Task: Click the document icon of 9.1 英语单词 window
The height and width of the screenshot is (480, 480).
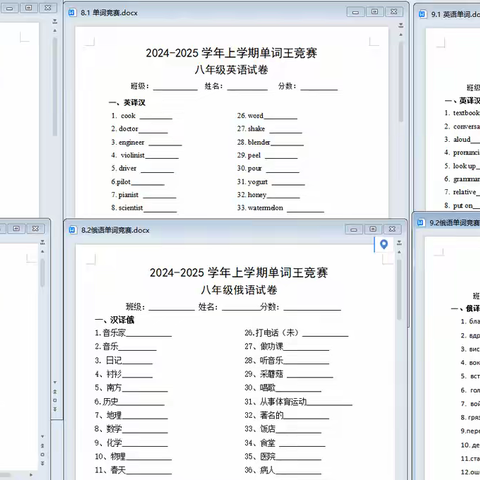Action: (422, 14)
